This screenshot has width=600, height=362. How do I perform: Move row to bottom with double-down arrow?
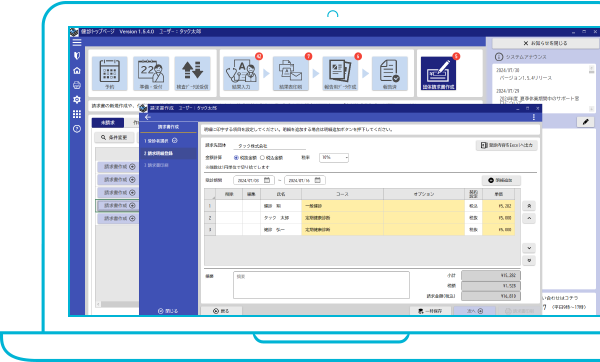(529, 261)
